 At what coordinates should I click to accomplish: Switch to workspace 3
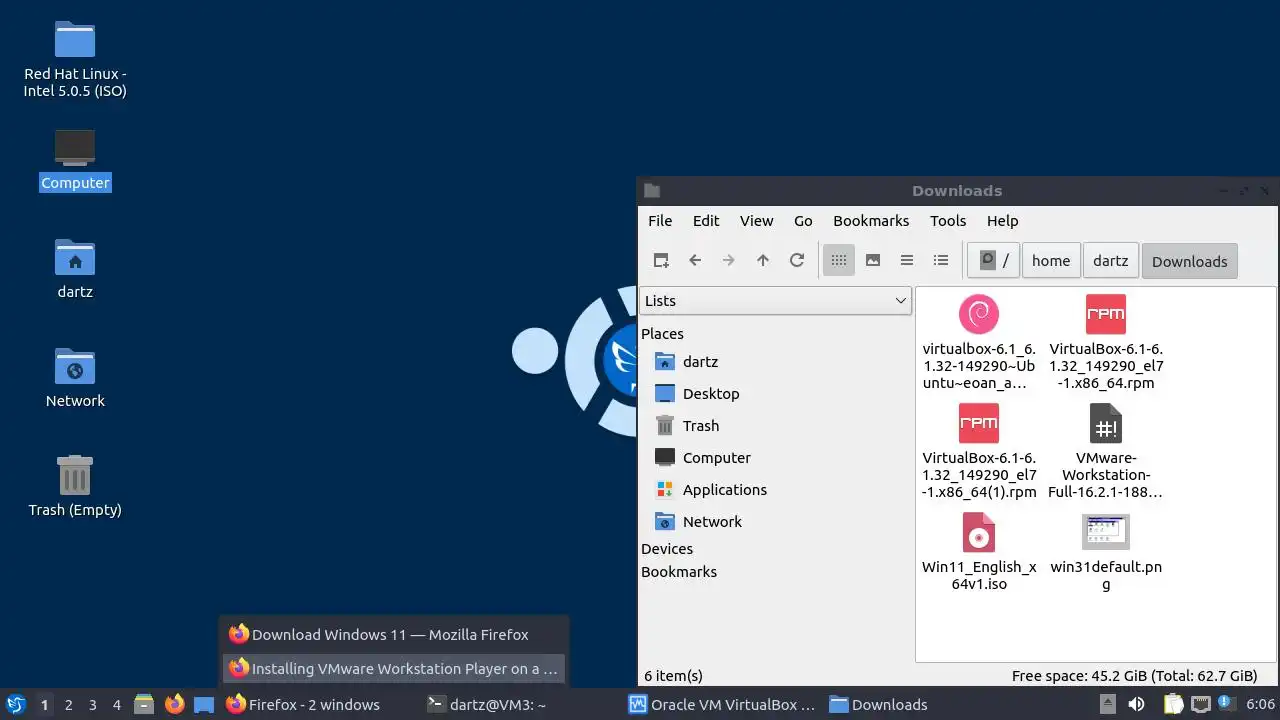pyautogui.click(x=92, y=704)
